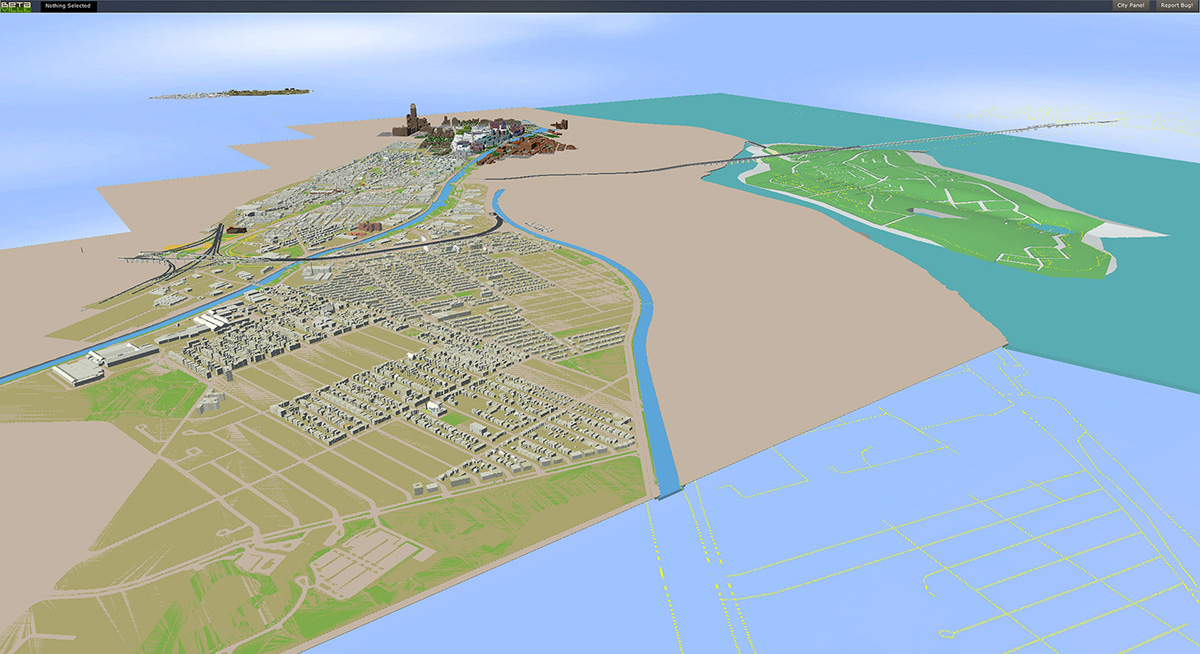
Task: Click the Betaville logo in the top bar
Action: pos(18,6)
